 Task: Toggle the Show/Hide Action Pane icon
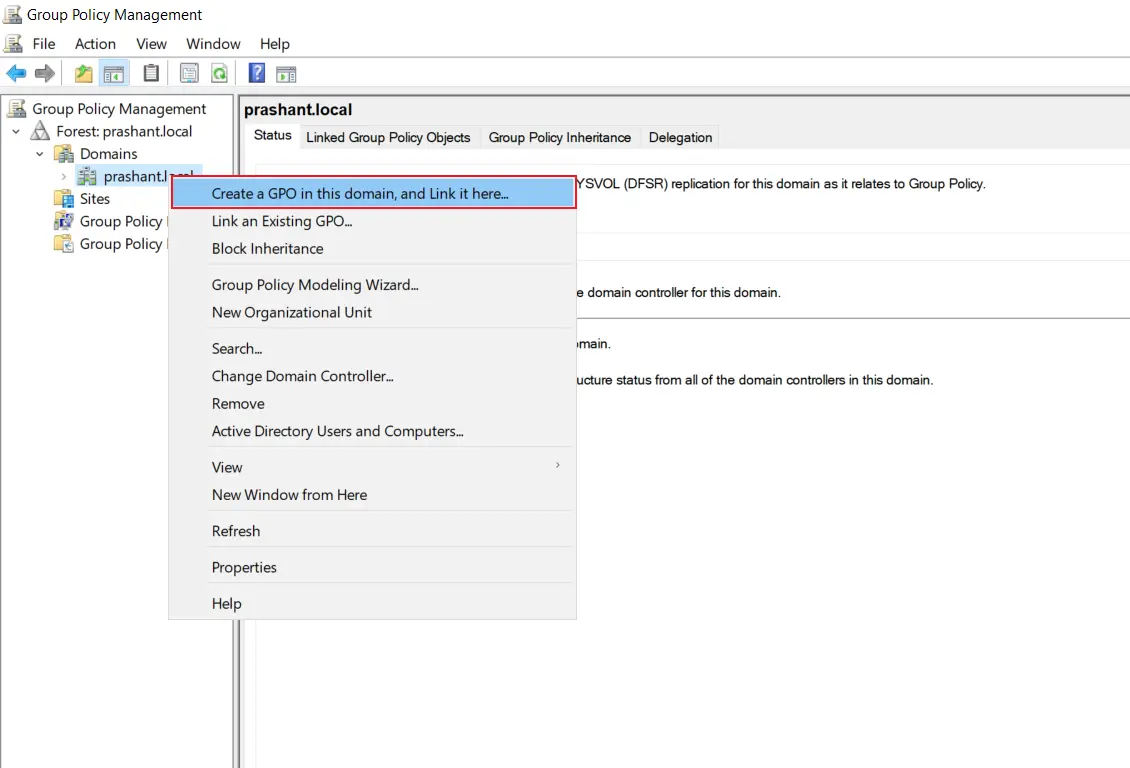[286, 73]
